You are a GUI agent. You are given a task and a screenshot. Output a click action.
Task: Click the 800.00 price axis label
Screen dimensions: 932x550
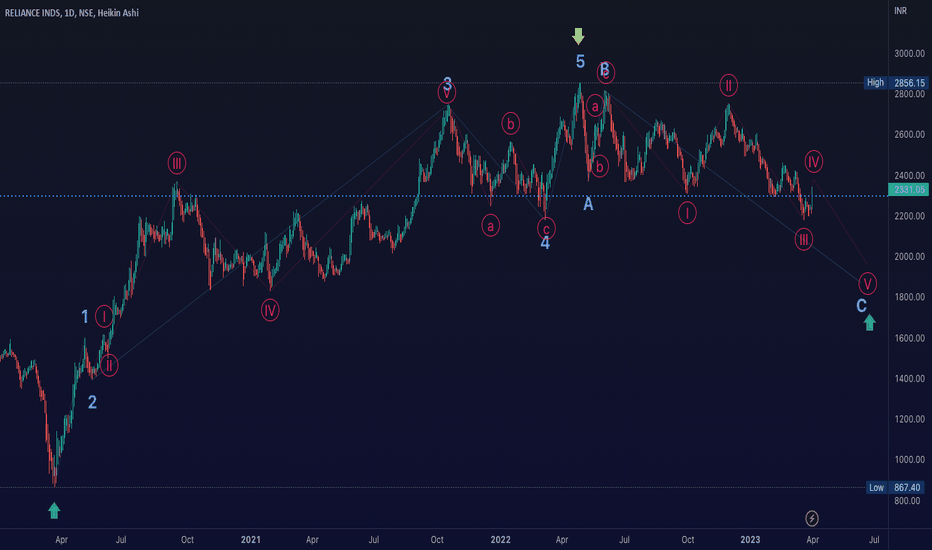click(x=908, y=501)
